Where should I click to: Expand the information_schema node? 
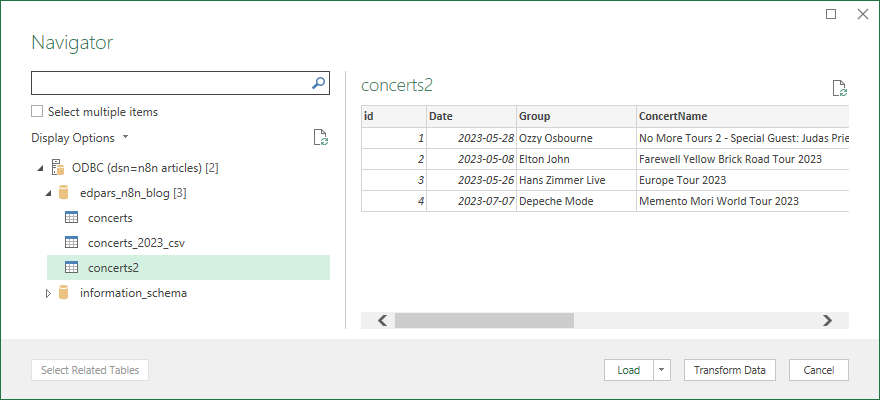tap(47, 293)
